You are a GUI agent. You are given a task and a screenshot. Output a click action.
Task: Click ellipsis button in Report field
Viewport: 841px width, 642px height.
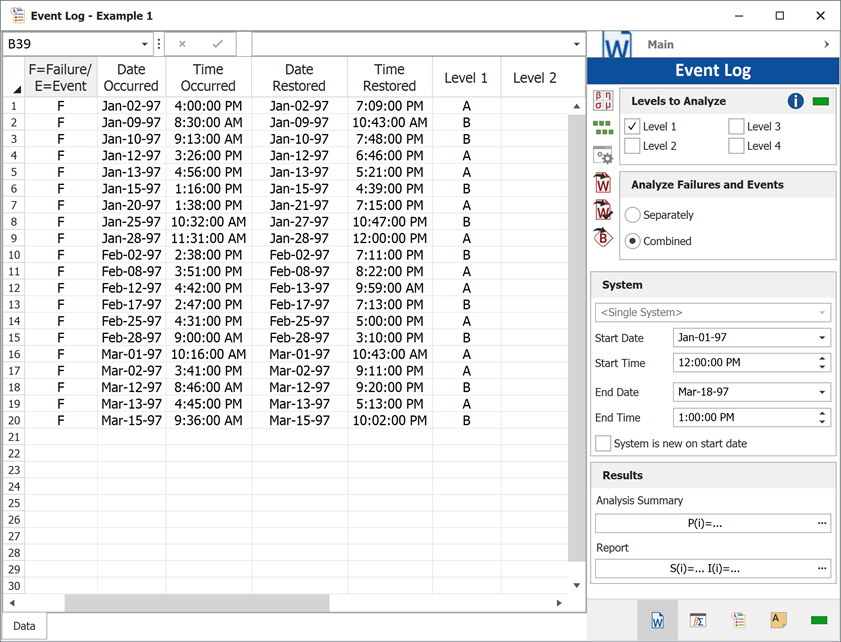click(822, 569)
